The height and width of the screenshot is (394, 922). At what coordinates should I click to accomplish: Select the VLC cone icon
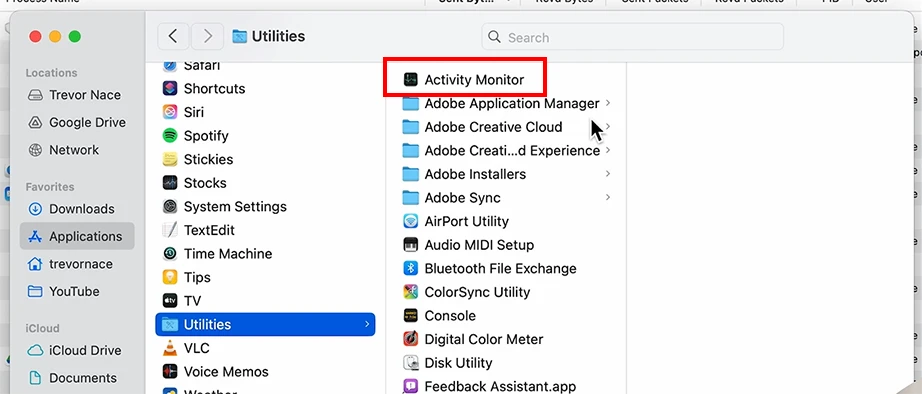pos(170,348)
